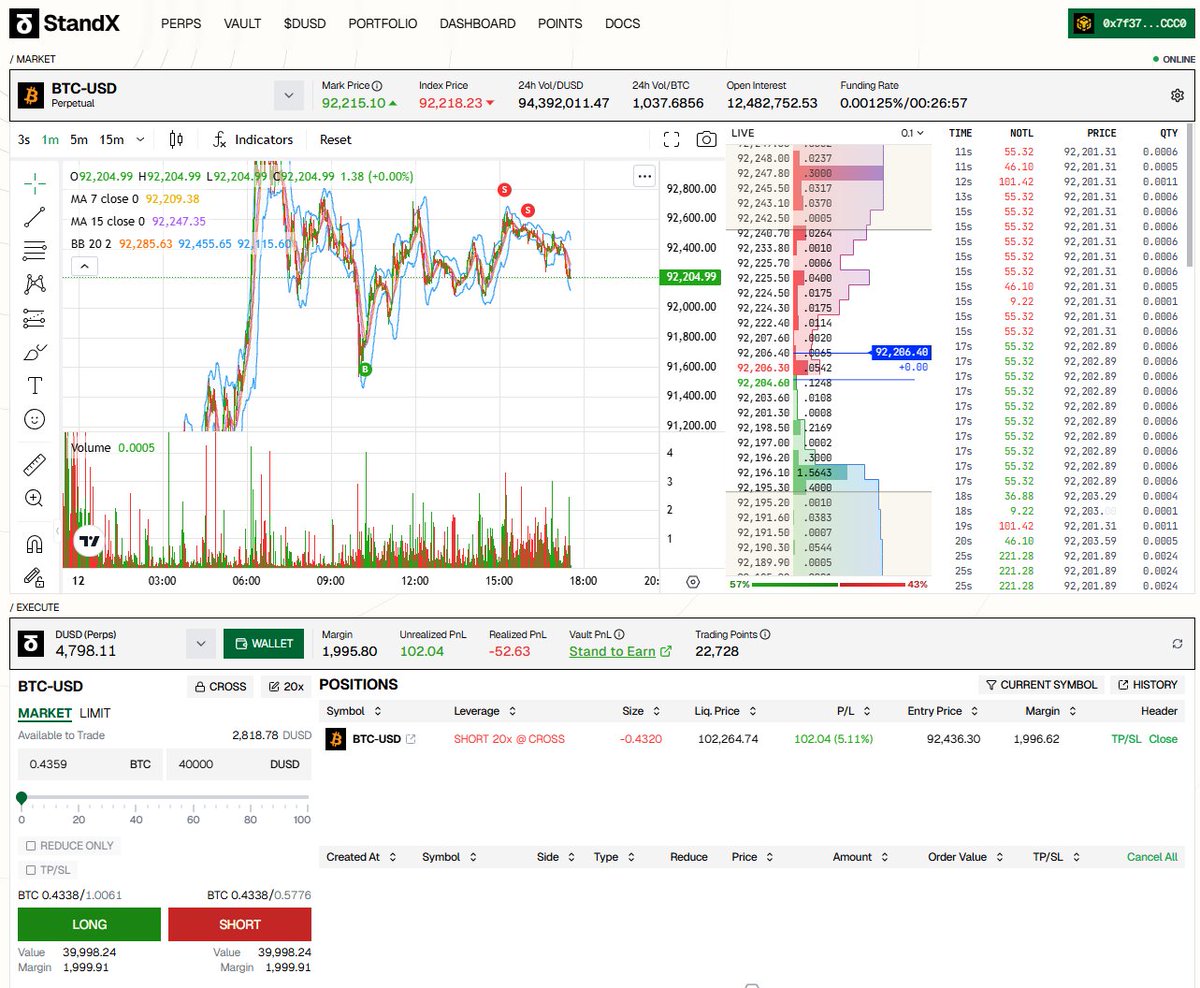The height and width of the screenshot is (988, 1200).
Task: Reset the chart view
Action: [x=336, y=140]
